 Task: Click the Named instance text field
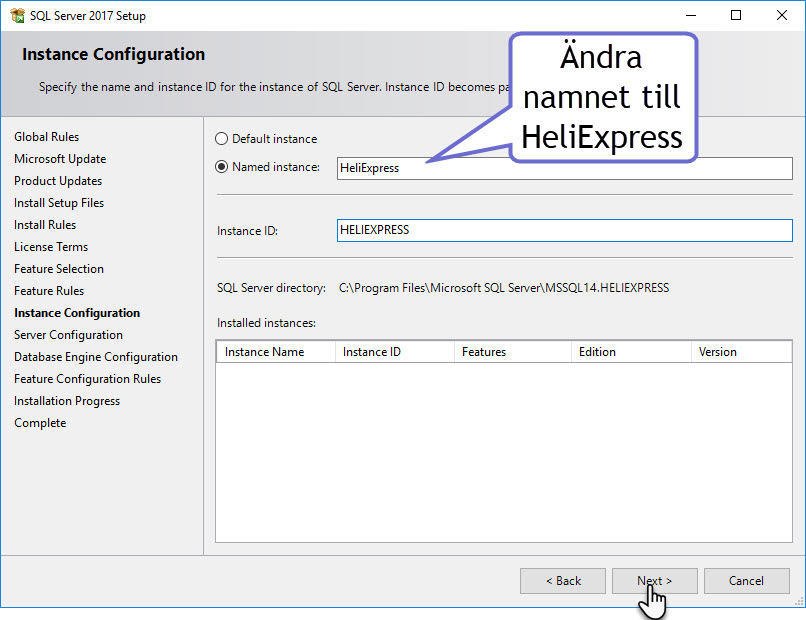[564, 168]
